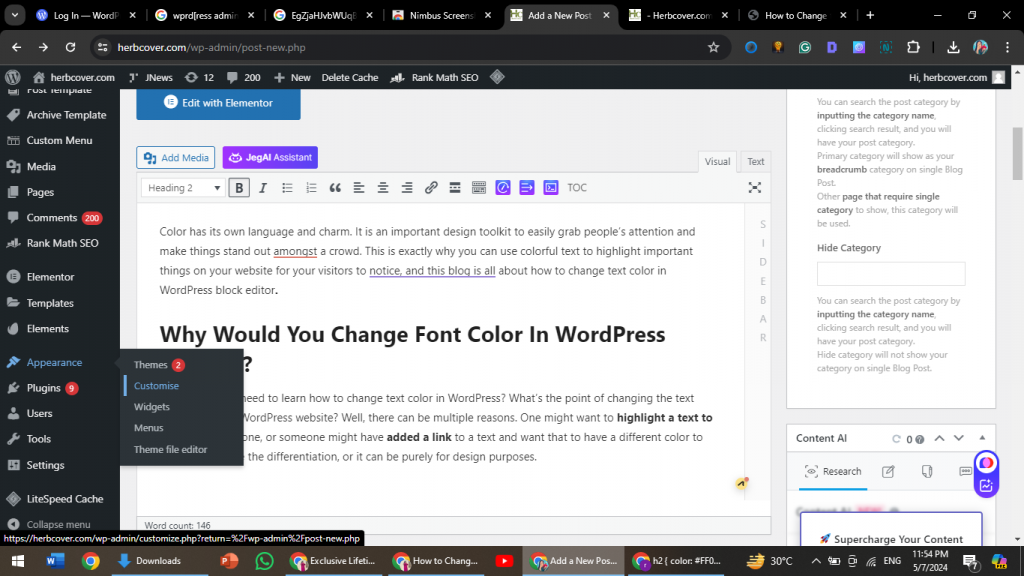The image size is (1024, 576).
Task: Click inside the Hide Category search field
Action: click(x=890, y=273)
